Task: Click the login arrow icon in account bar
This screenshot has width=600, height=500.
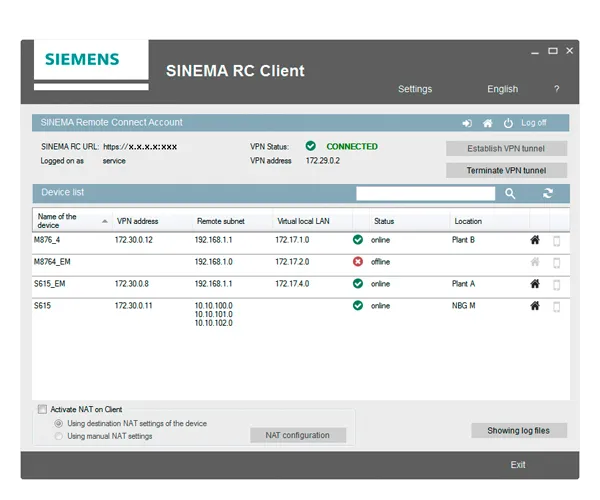Action: [467, 123]
